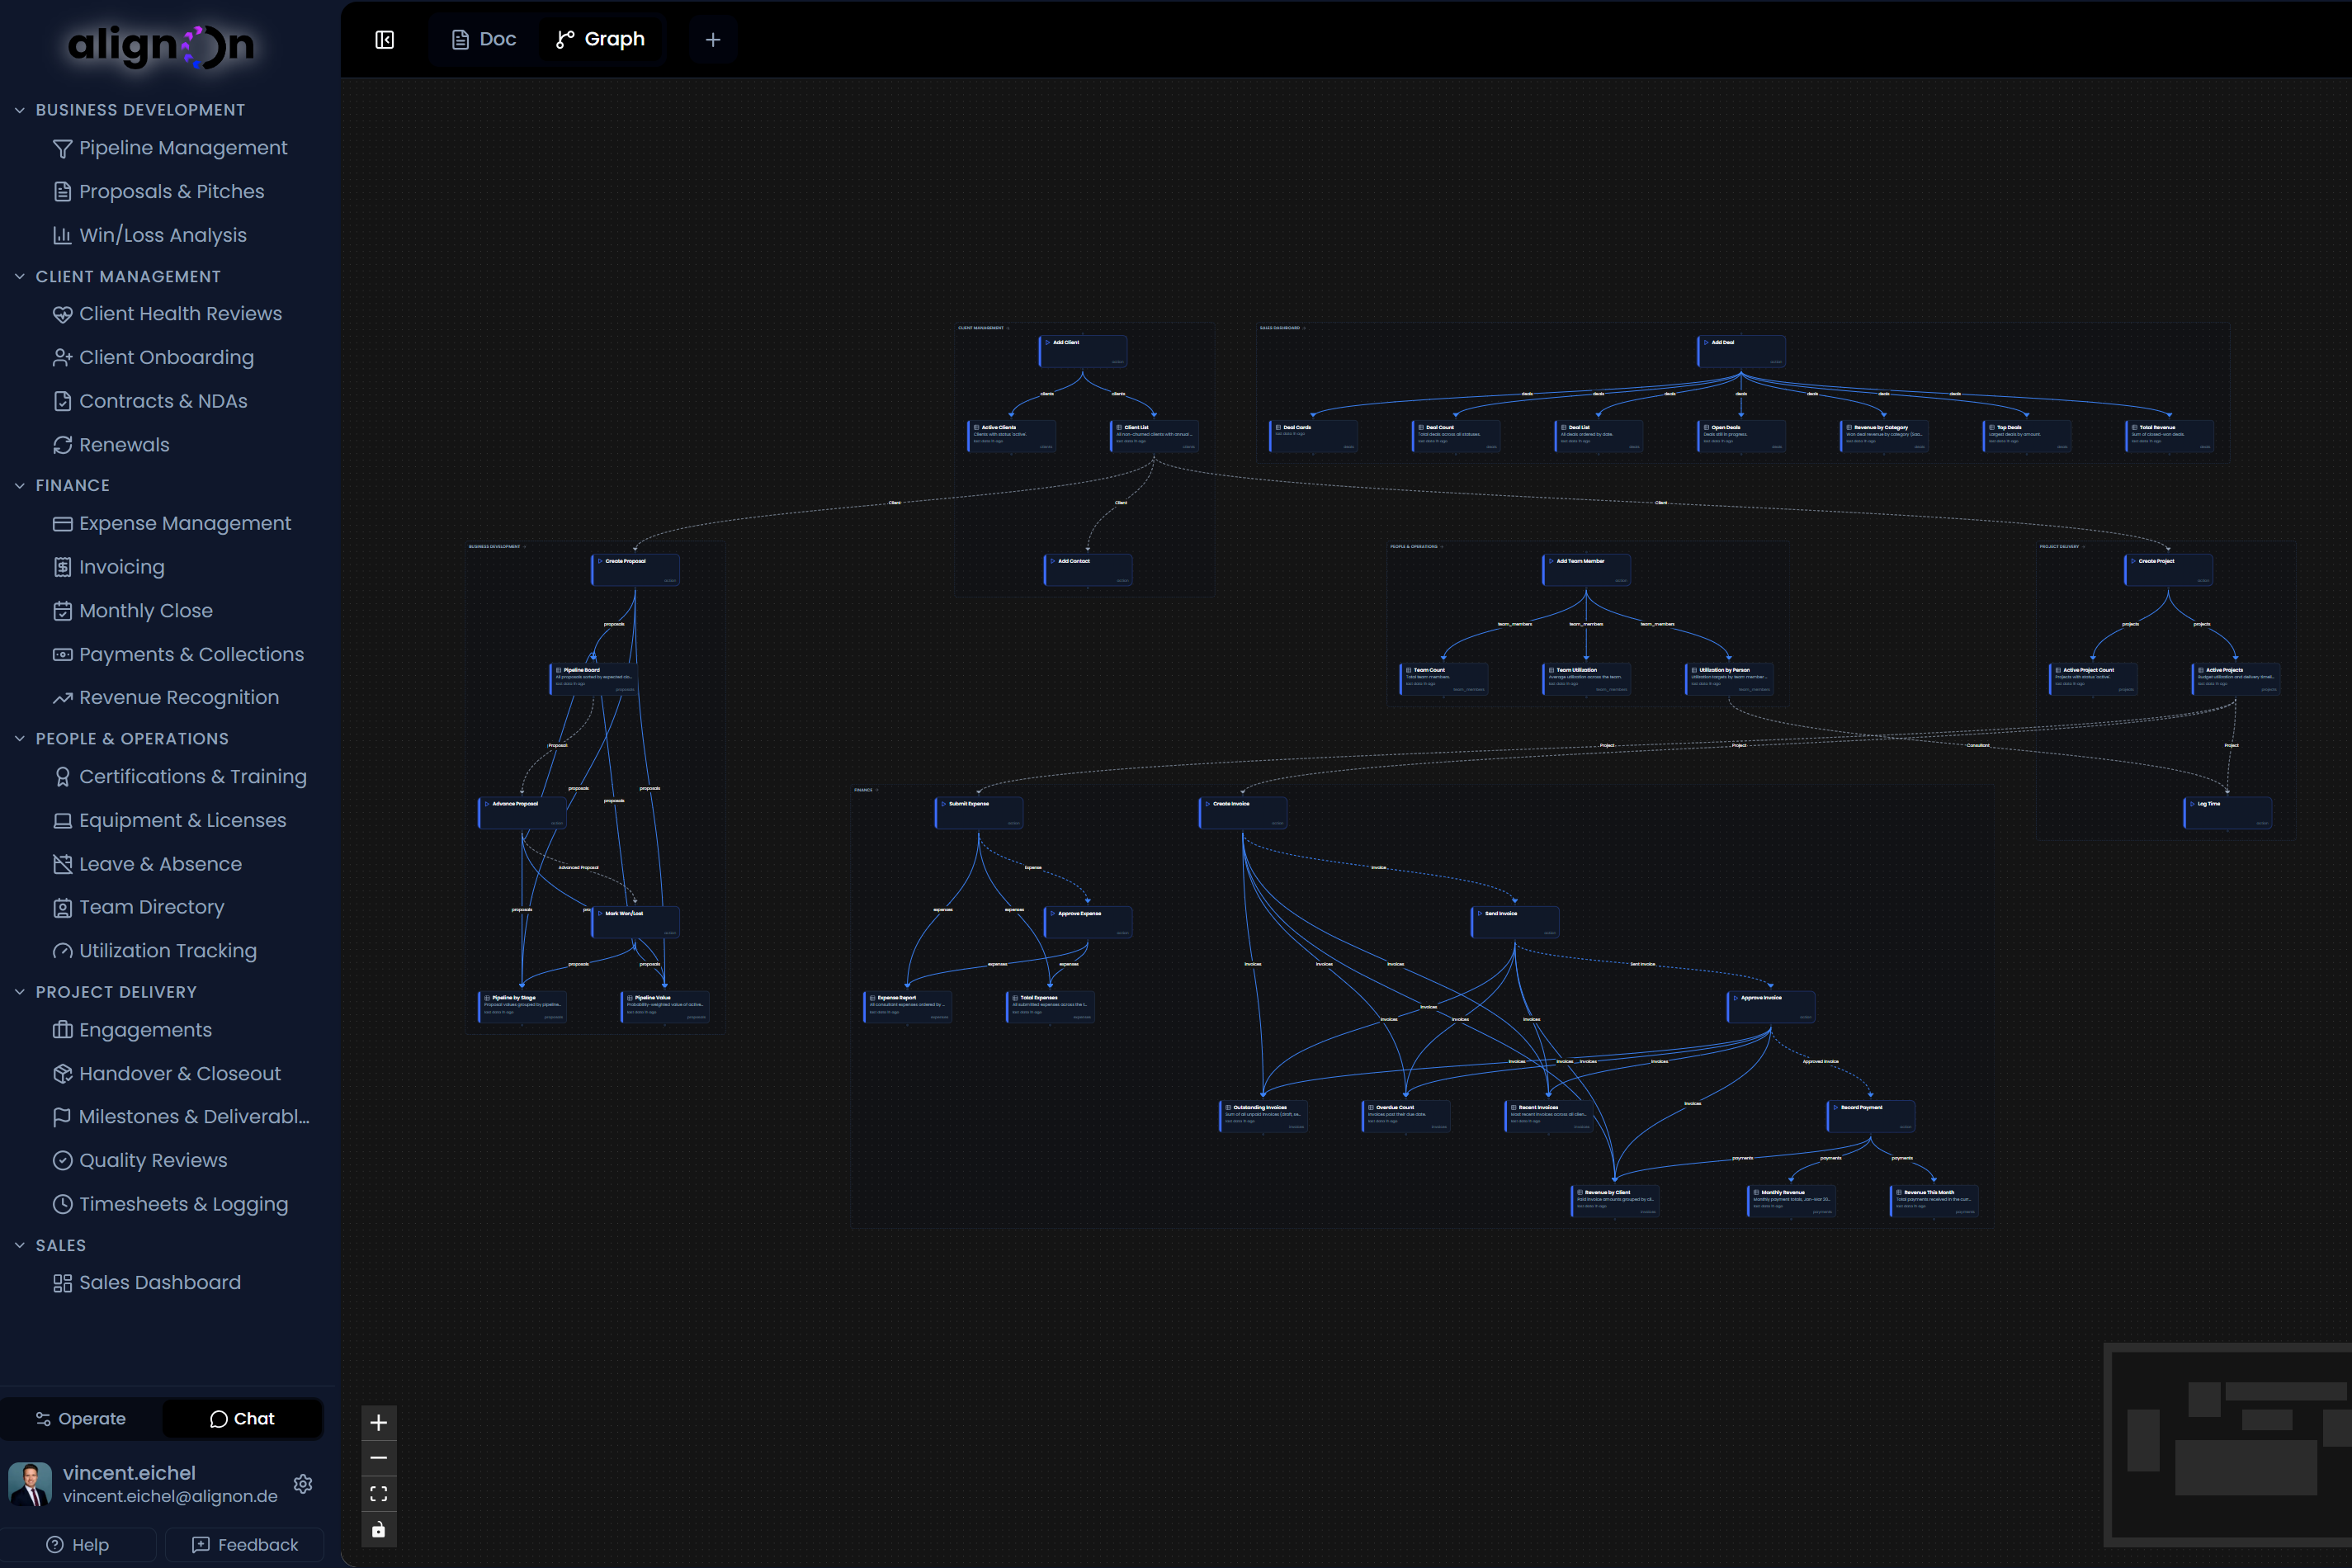Fit the graph to view with the fullscreen icon
This screenshot has height=1568, width=2352.
(x=379, y=1493)
